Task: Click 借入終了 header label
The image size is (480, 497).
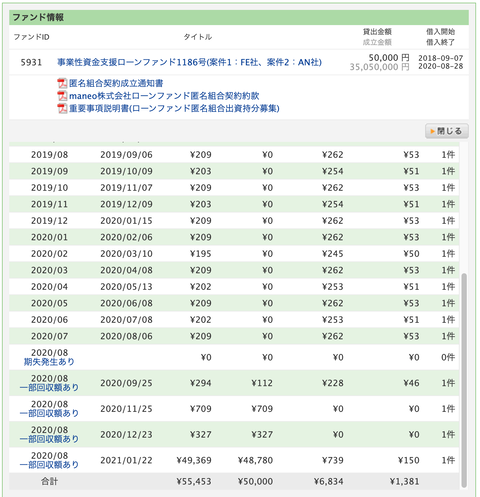Action: tap(440, 42)
